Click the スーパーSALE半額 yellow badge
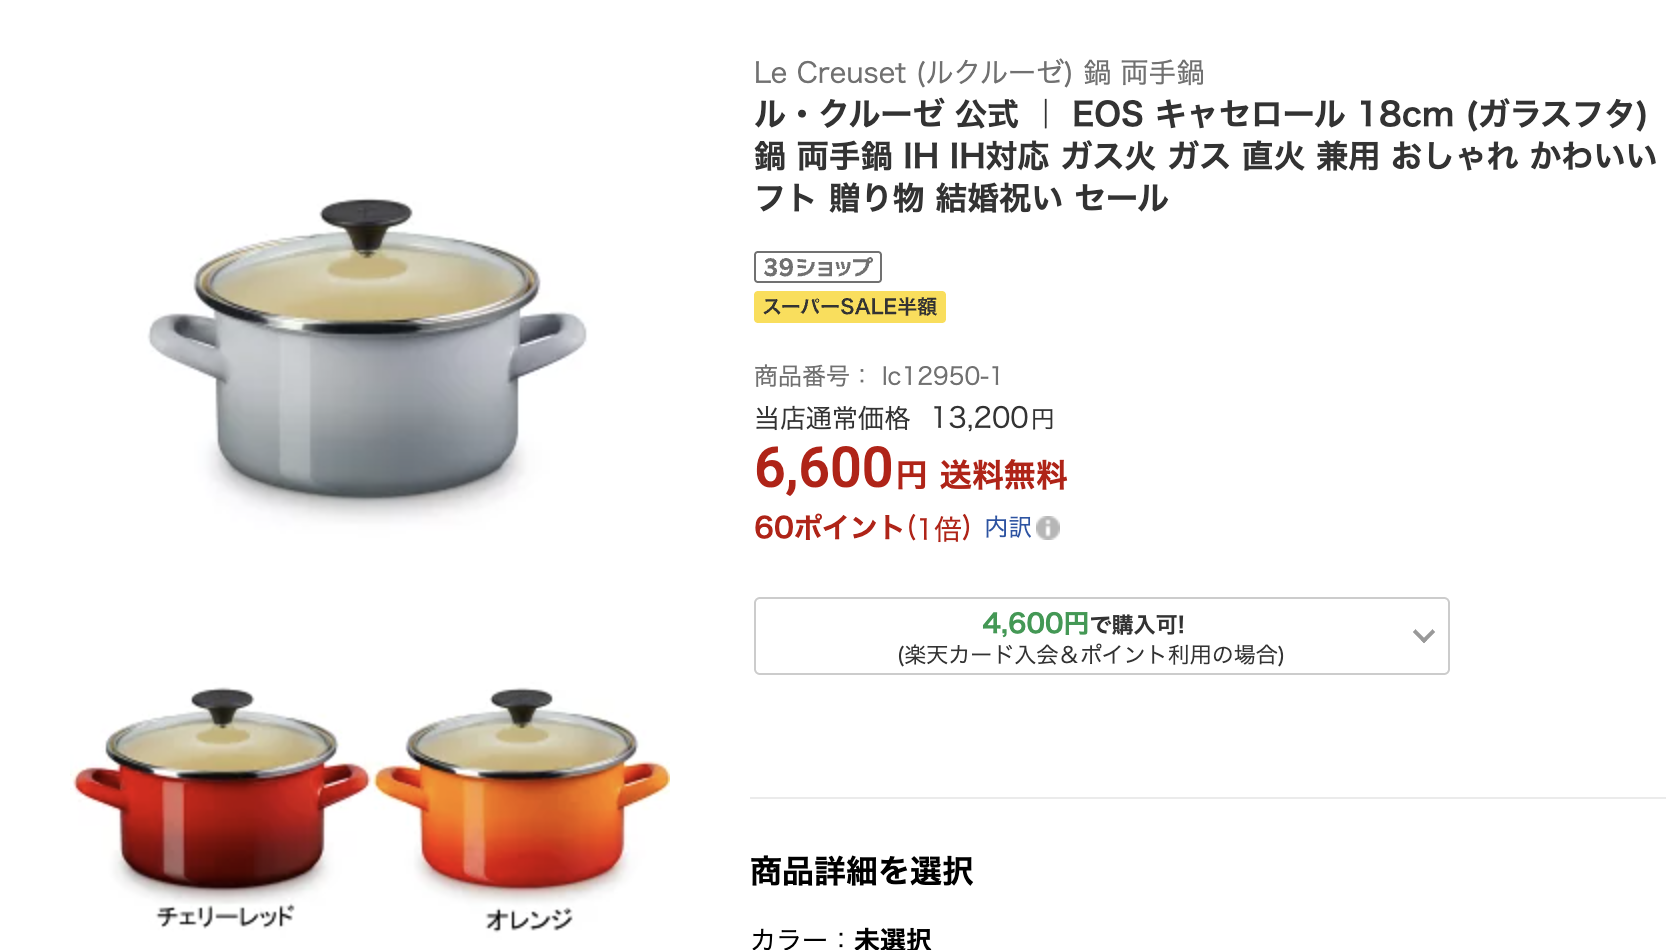Image resolution: width=1666 pixels, height=950 pixels. click(x=849, y=307)
